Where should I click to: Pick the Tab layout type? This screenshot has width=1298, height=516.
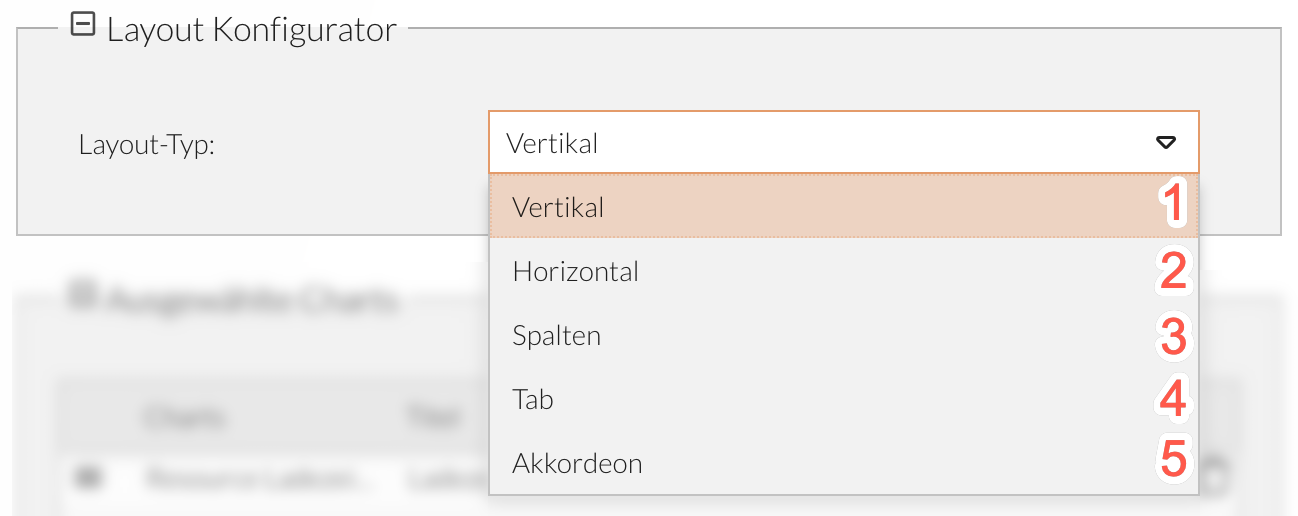[x=533, y=400]
